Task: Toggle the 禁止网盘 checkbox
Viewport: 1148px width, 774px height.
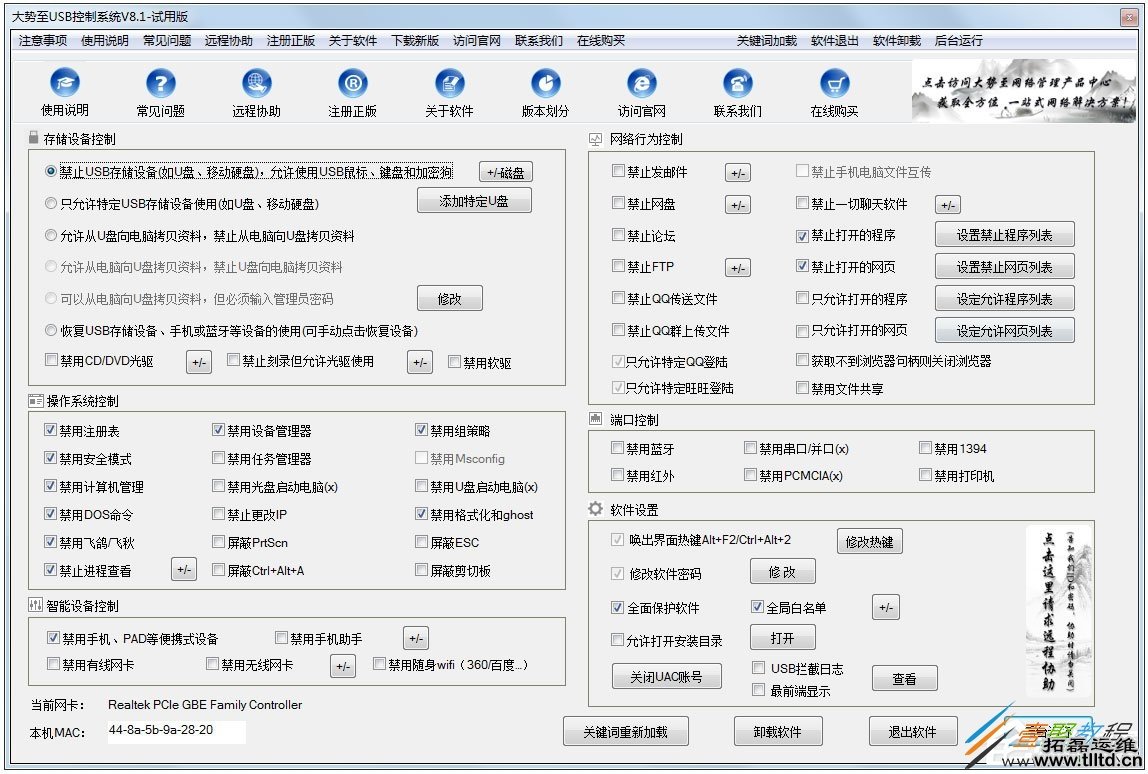Action: pyautogui.click(x=617, y=203)
